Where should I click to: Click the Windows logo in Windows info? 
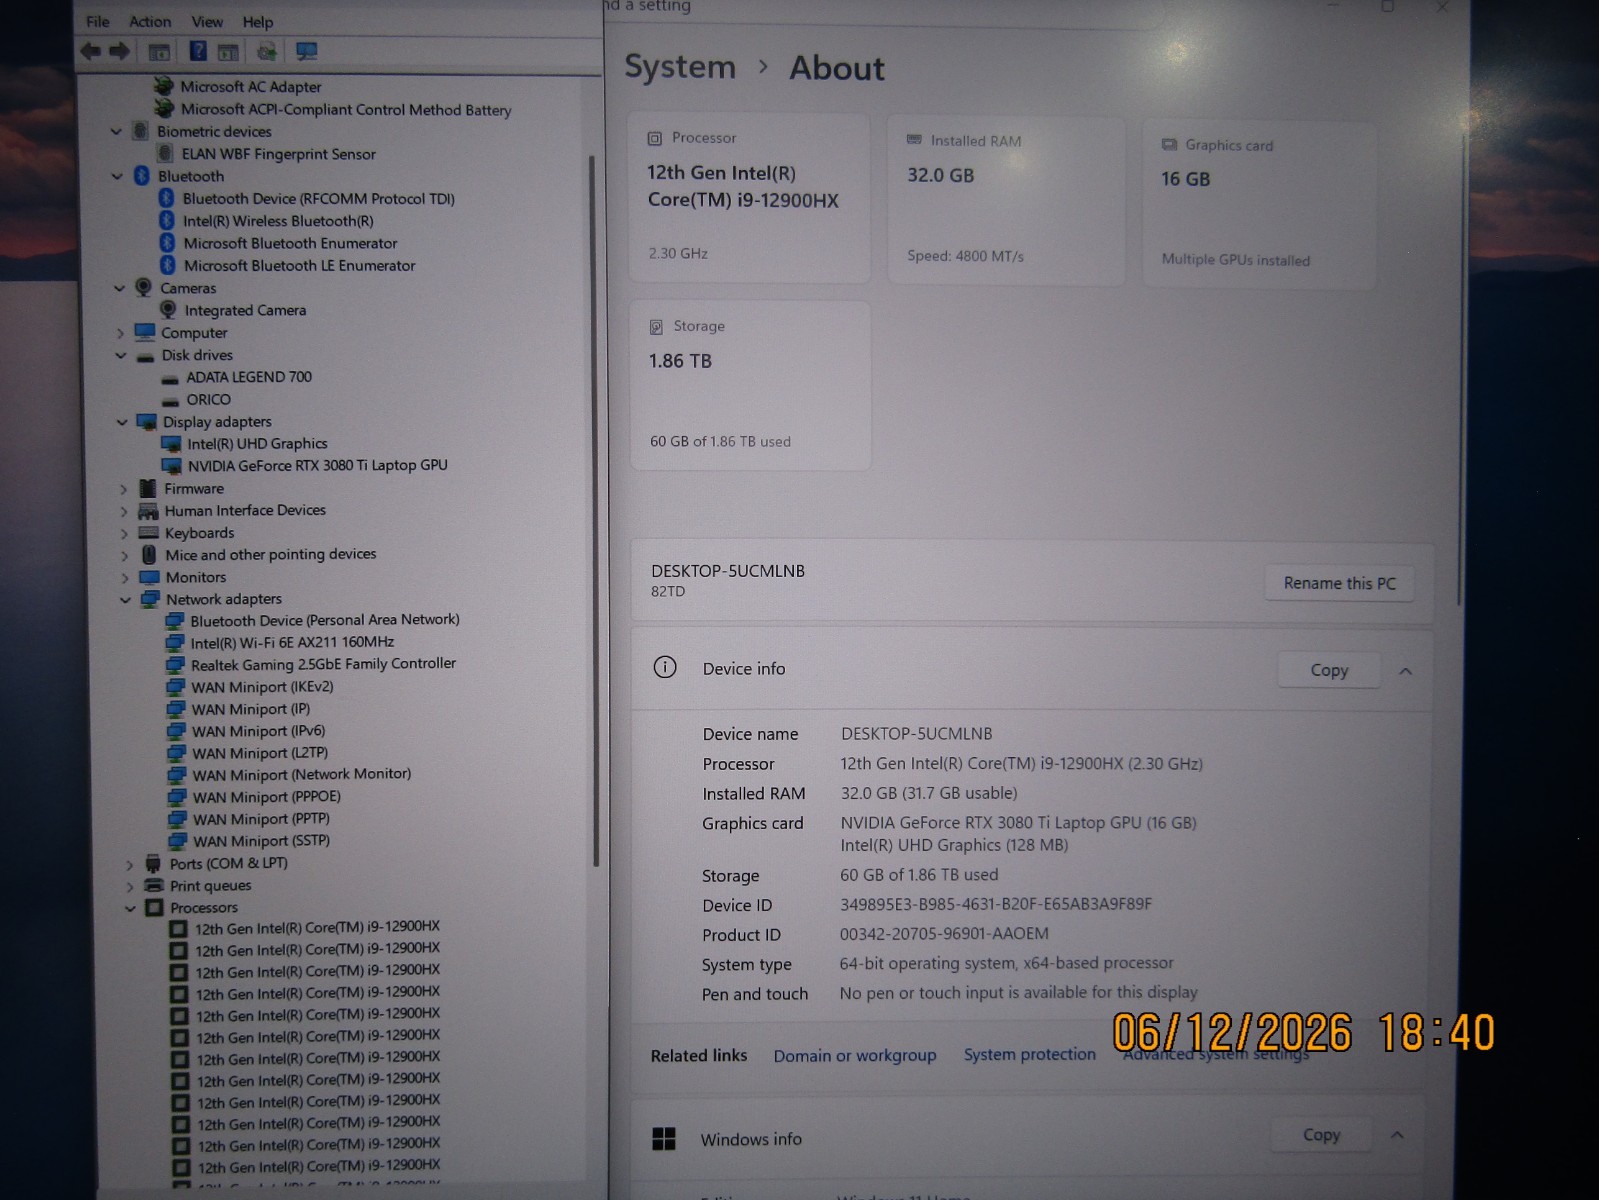(x=664, y=1139)
